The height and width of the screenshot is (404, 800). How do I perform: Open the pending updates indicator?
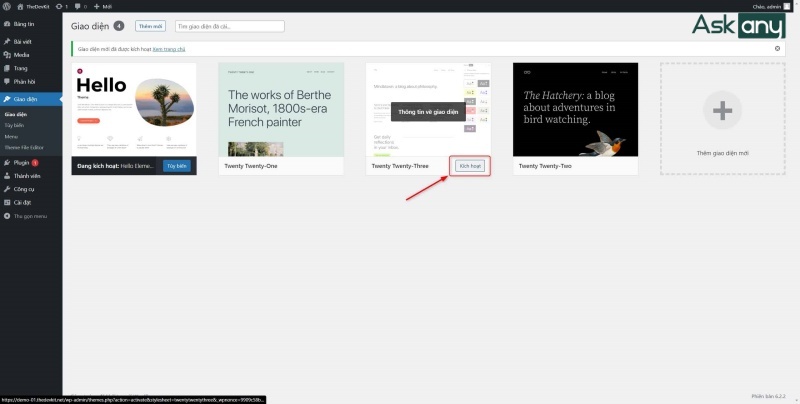tap(61, 7)
